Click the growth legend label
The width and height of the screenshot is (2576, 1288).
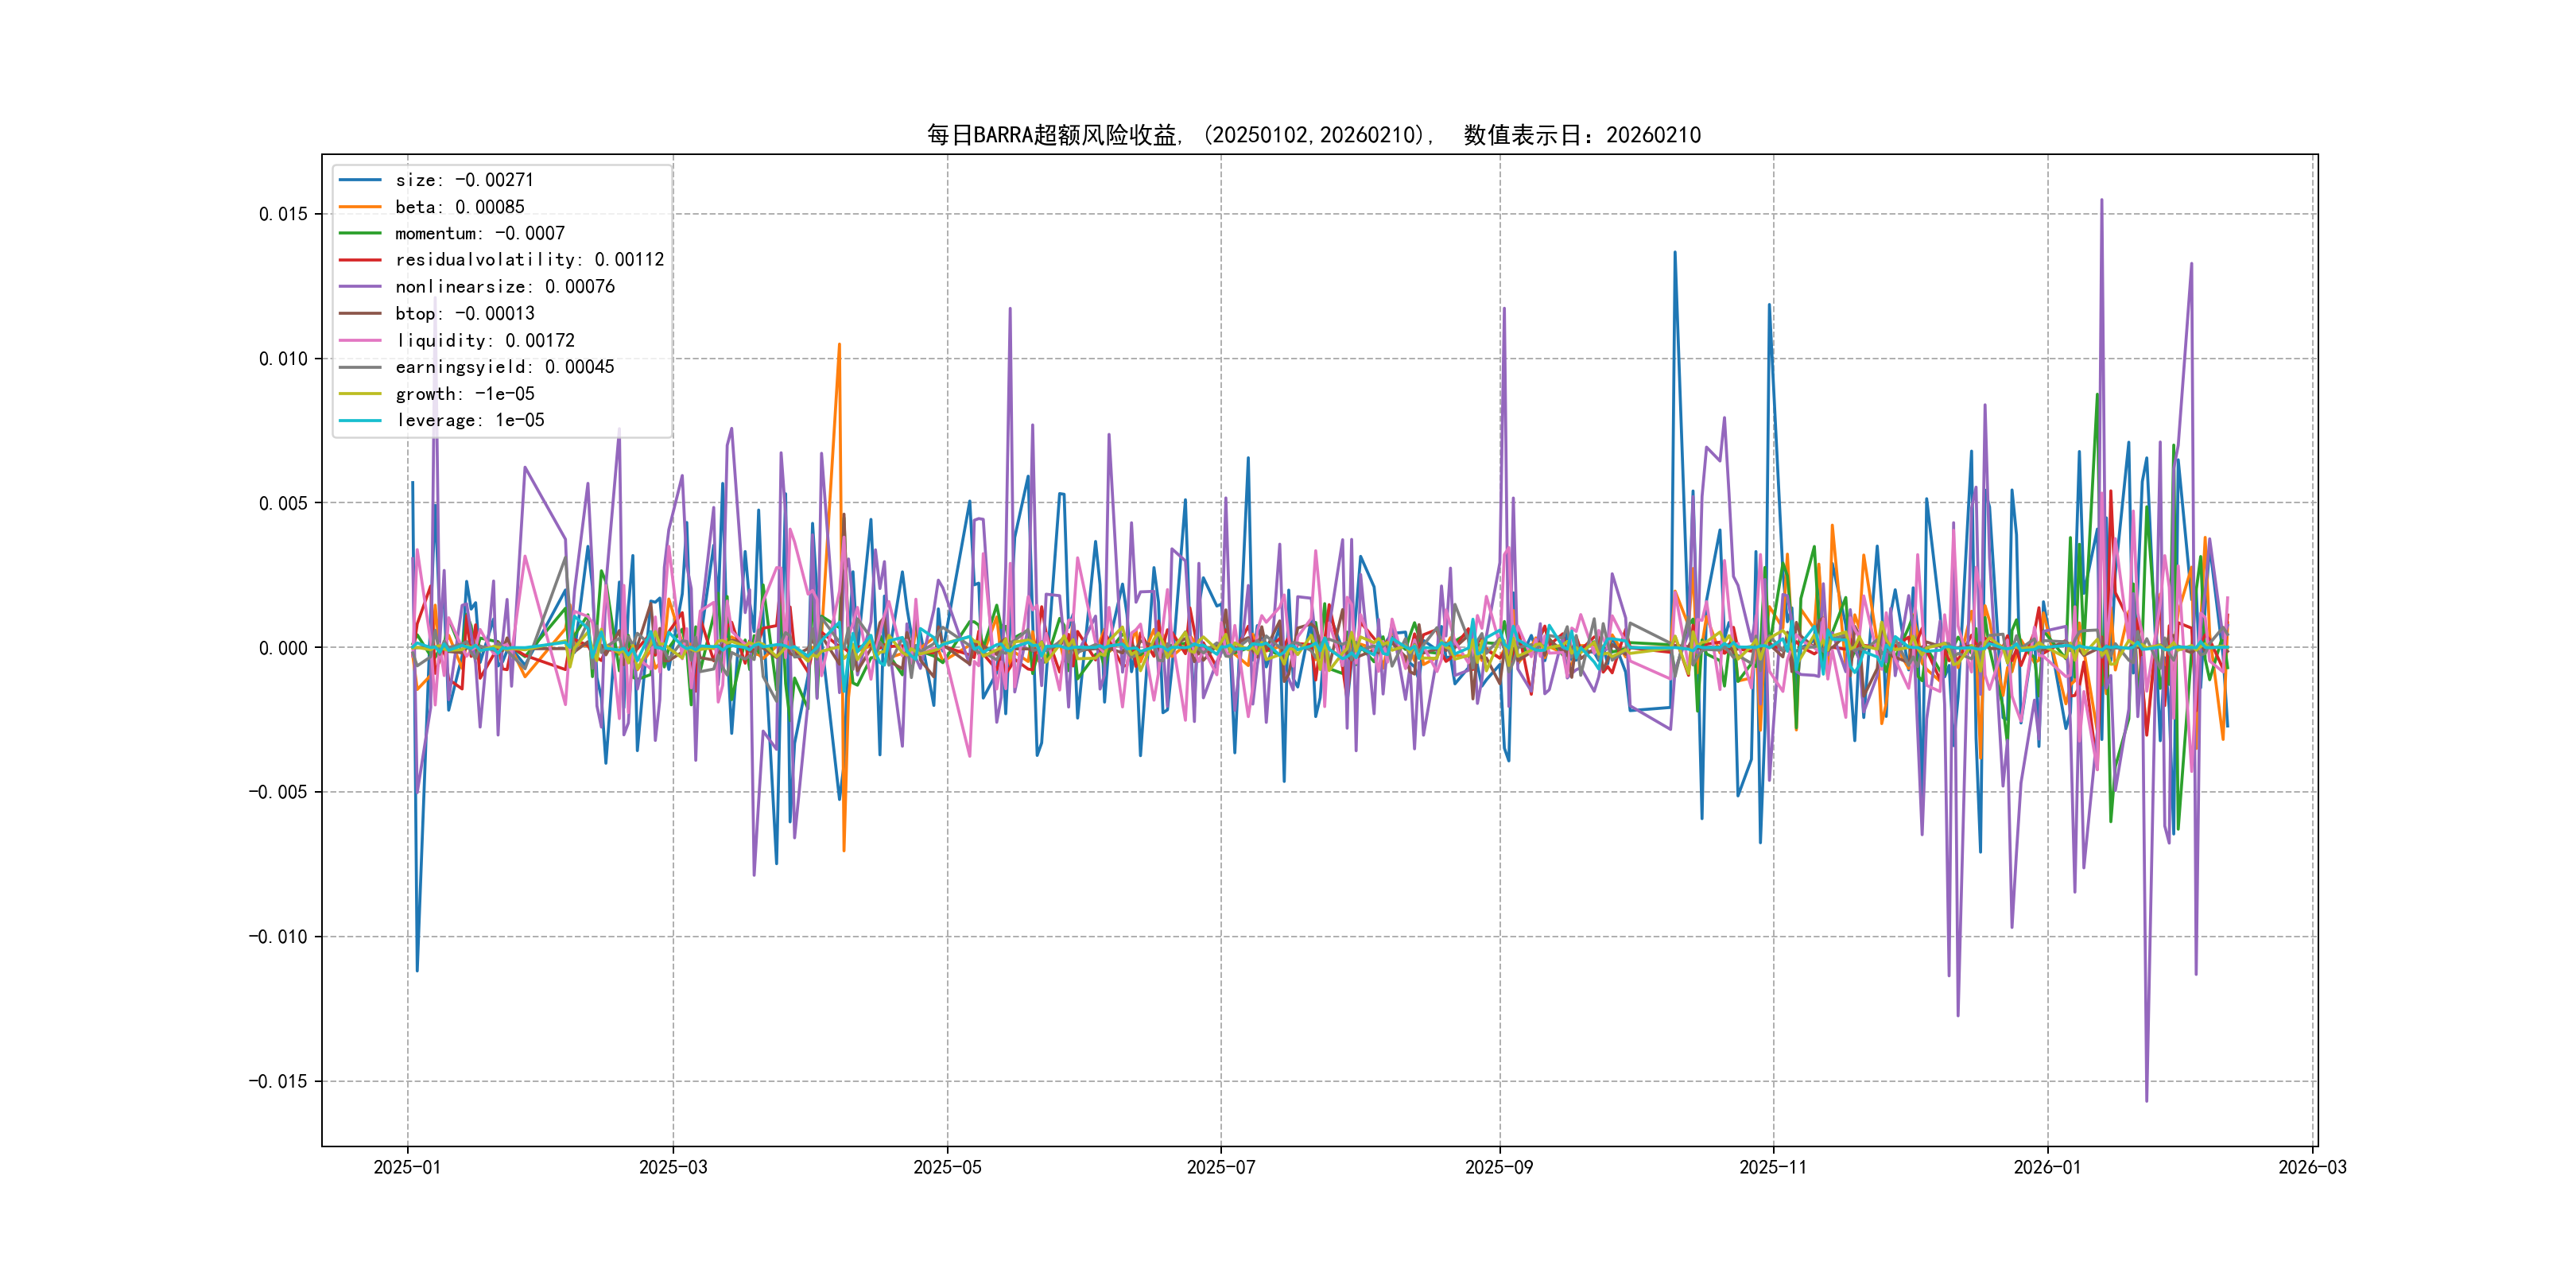pyautogui.click(x=464, y=394)
